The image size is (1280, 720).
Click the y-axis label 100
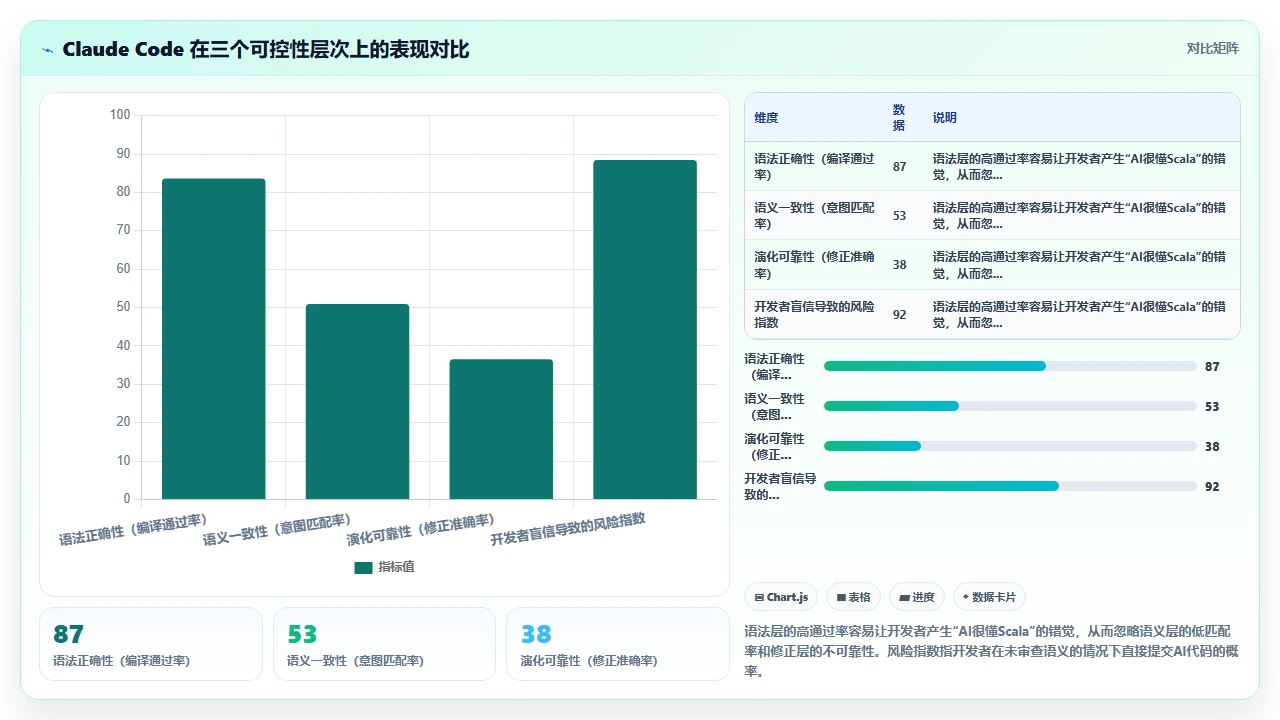point(120,115)
